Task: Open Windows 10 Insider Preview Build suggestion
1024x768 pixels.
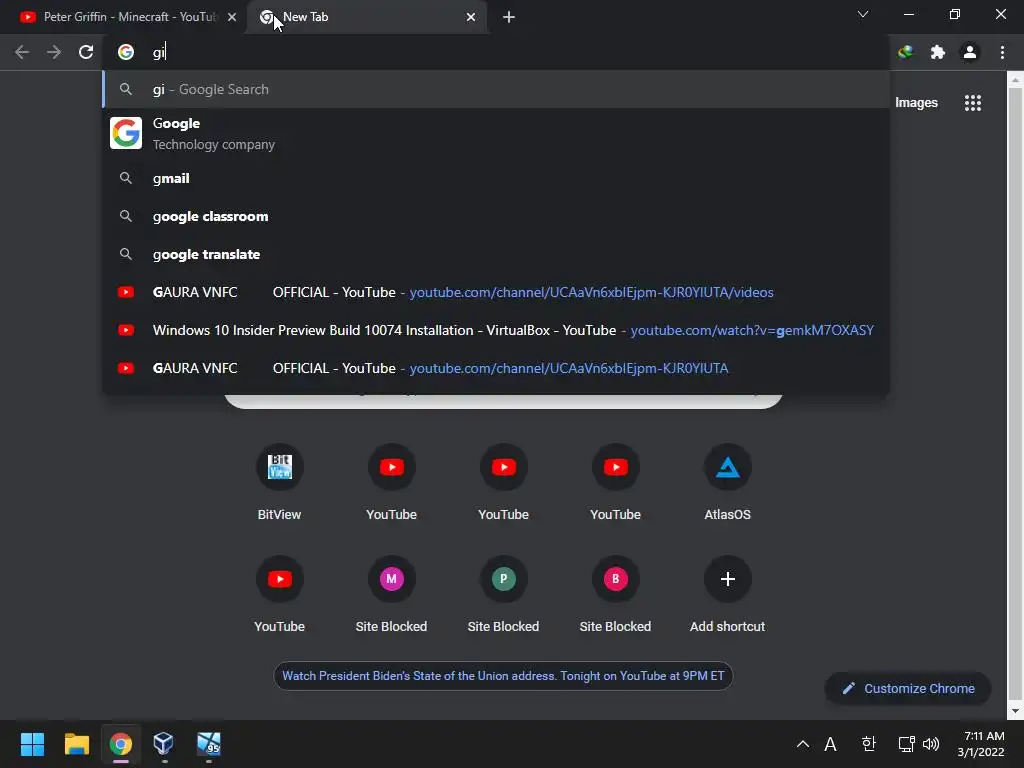Action: tap(496, 330)
